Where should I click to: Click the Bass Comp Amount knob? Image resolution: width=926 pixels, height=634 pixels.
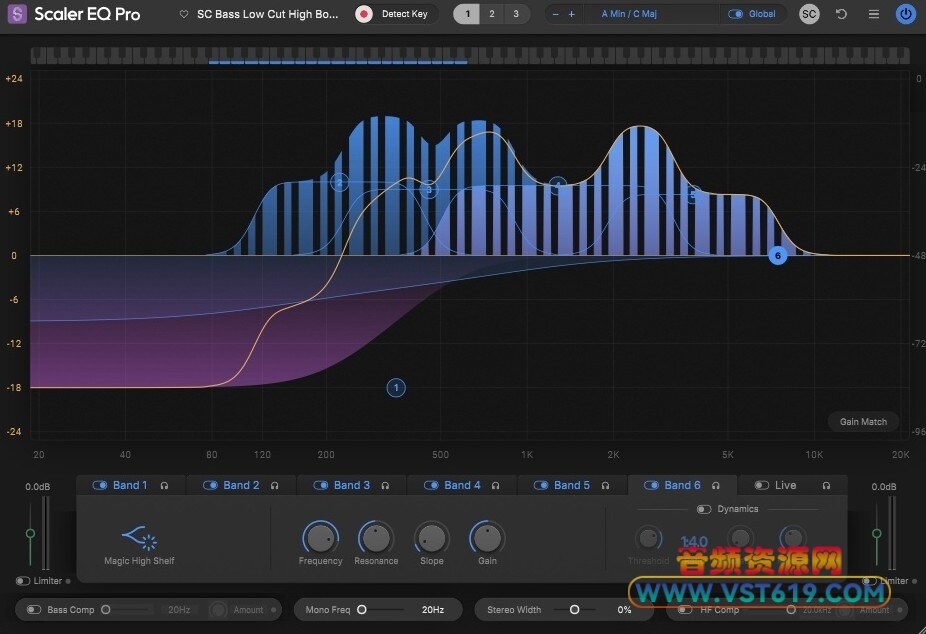(219, 610)
